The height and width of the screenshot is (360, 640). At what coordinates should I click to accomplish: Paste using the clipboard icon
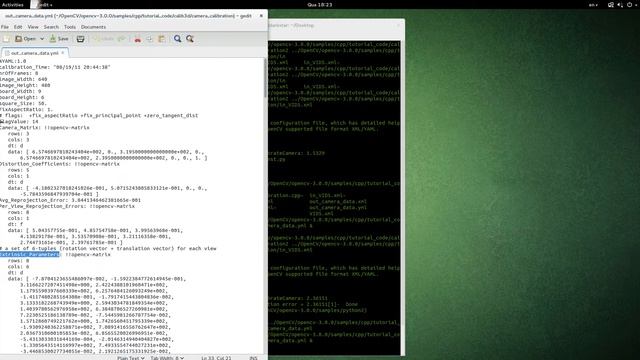point(162,39)
